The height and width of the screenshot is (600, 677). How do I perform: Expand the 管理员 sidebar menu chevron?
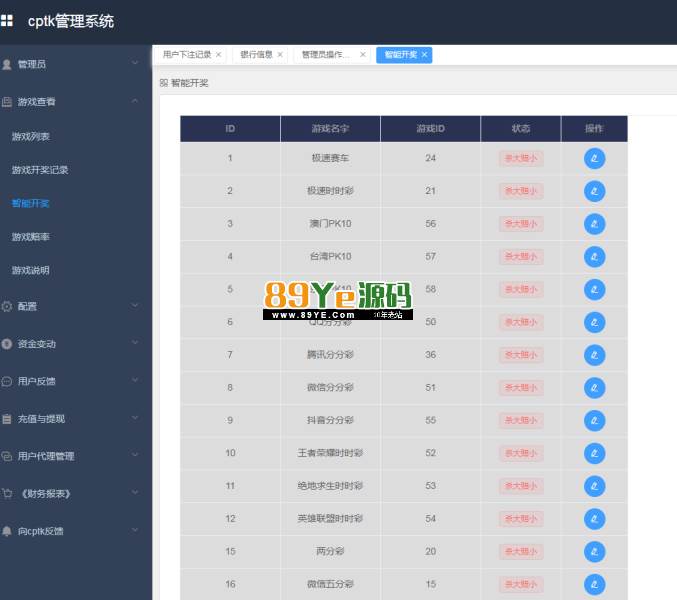[x=135, y=63]
